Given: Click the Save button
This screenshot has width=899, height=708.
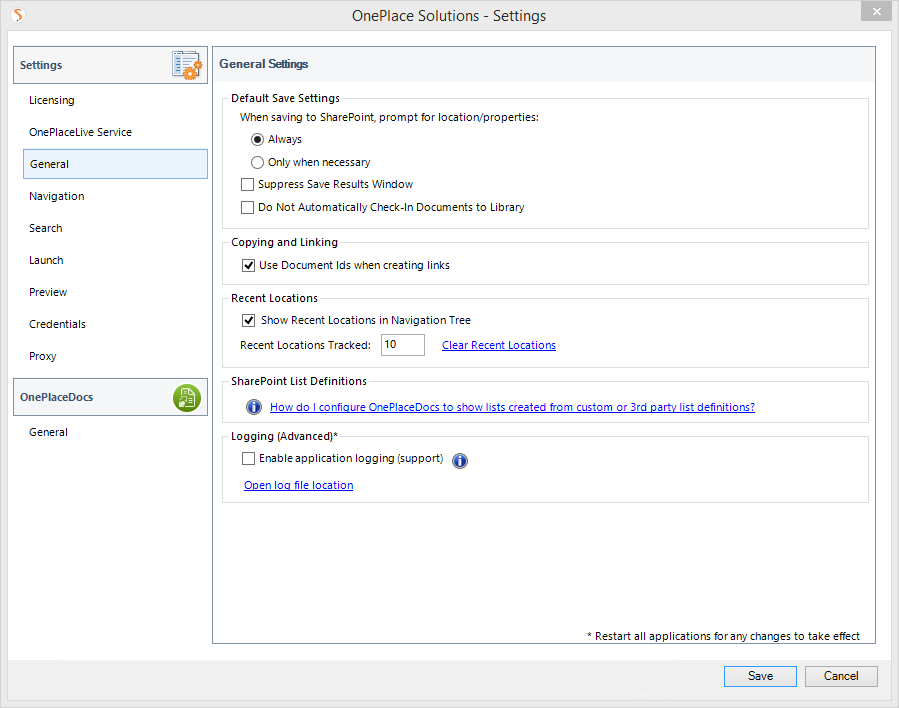Looking at the screenshot, I should (760, 676).
